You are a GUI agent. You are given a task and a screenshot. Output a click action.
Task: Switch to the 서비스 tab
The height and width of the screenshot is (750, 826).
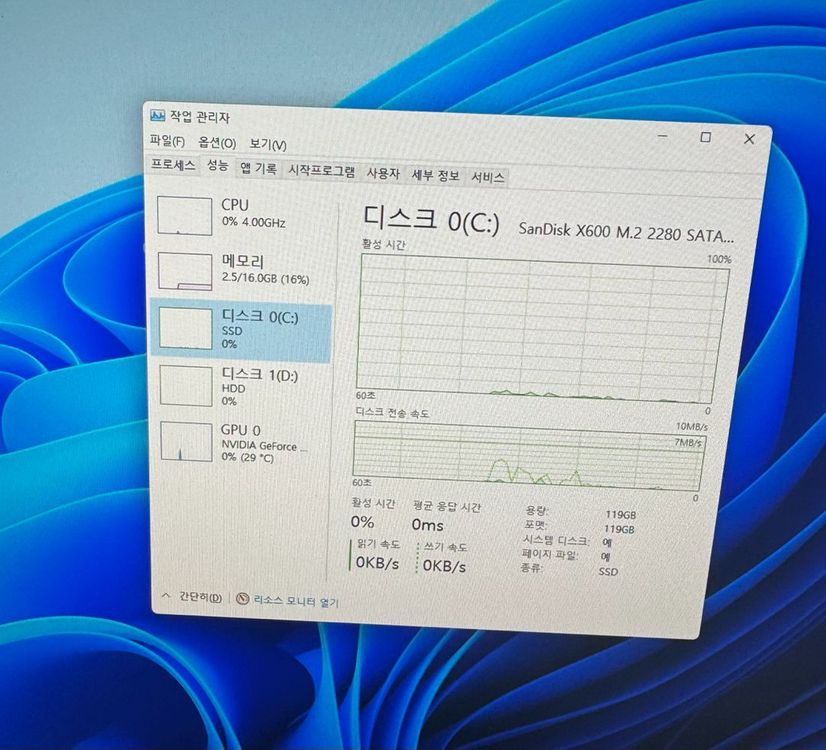coord(490,175)
